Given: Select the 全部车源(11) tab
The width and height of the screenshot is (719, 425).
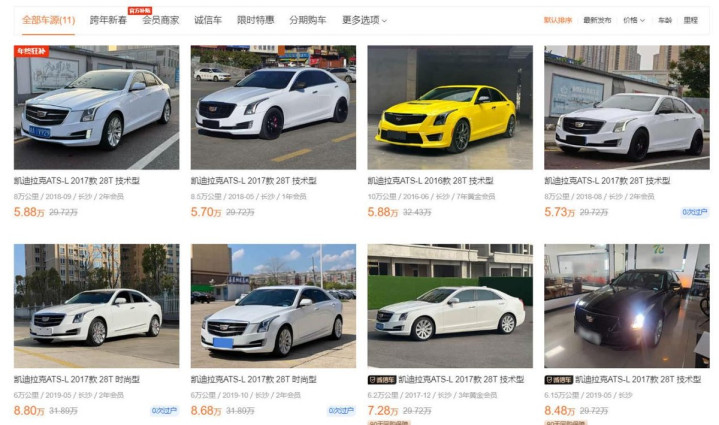Looking at the screenshot, I should pyautogui.click(x=48, y=20).
